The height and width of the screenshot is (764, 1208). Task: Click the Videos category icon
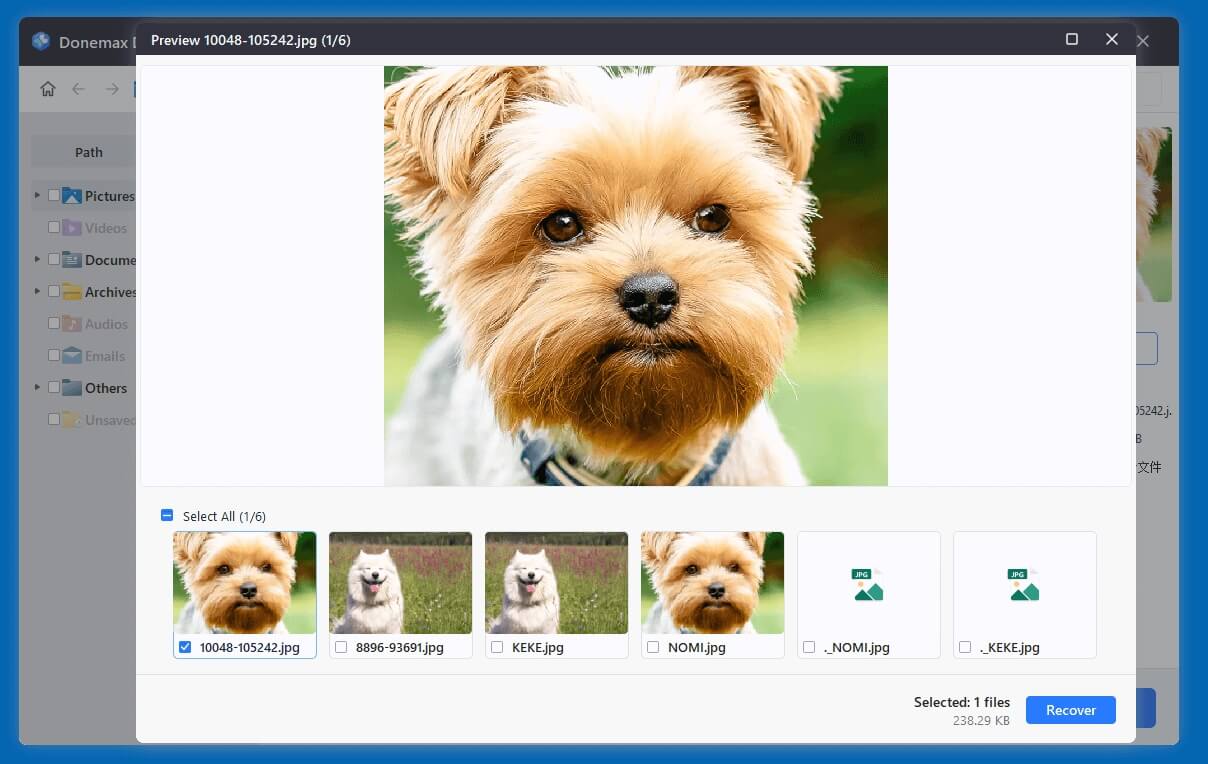coord(70,228)
